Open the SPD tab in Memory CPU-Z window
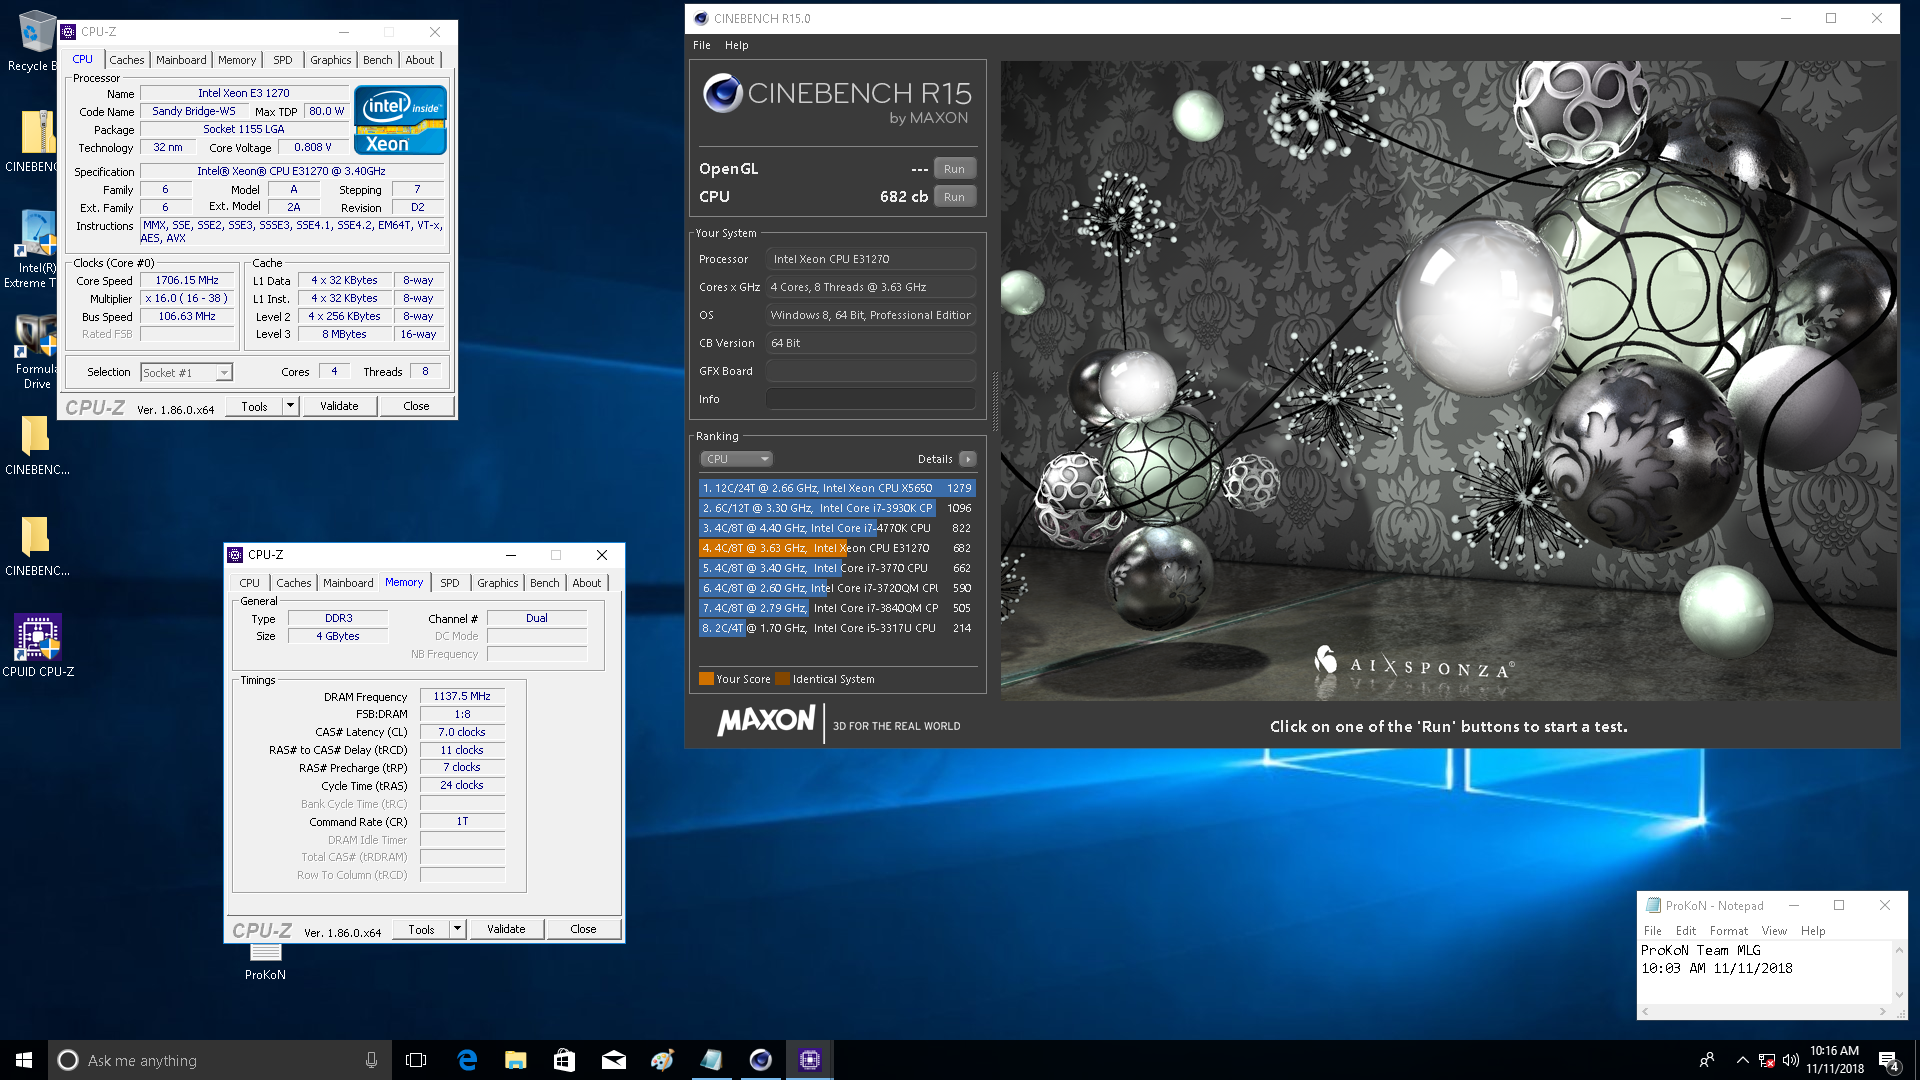 [x=450, y=583]
